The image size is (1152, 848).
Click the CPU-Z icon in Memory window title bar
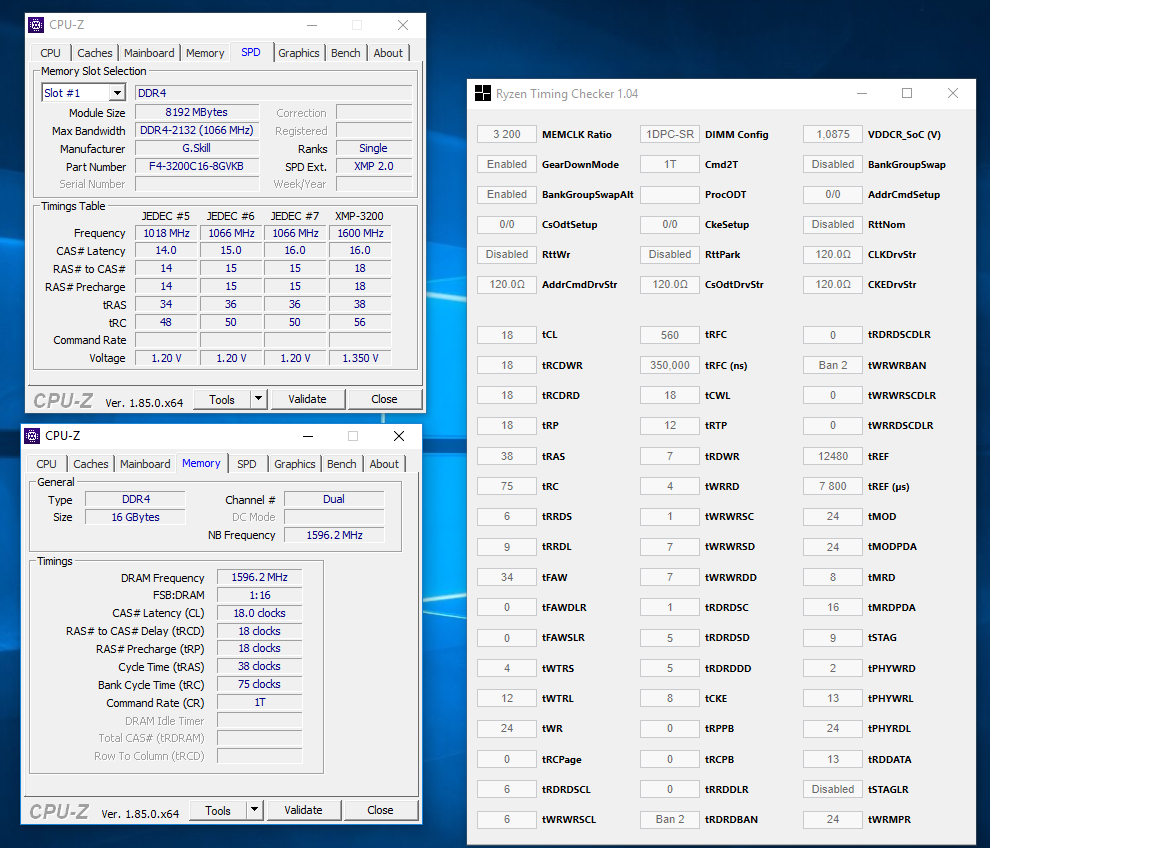(x=33, y=436)
